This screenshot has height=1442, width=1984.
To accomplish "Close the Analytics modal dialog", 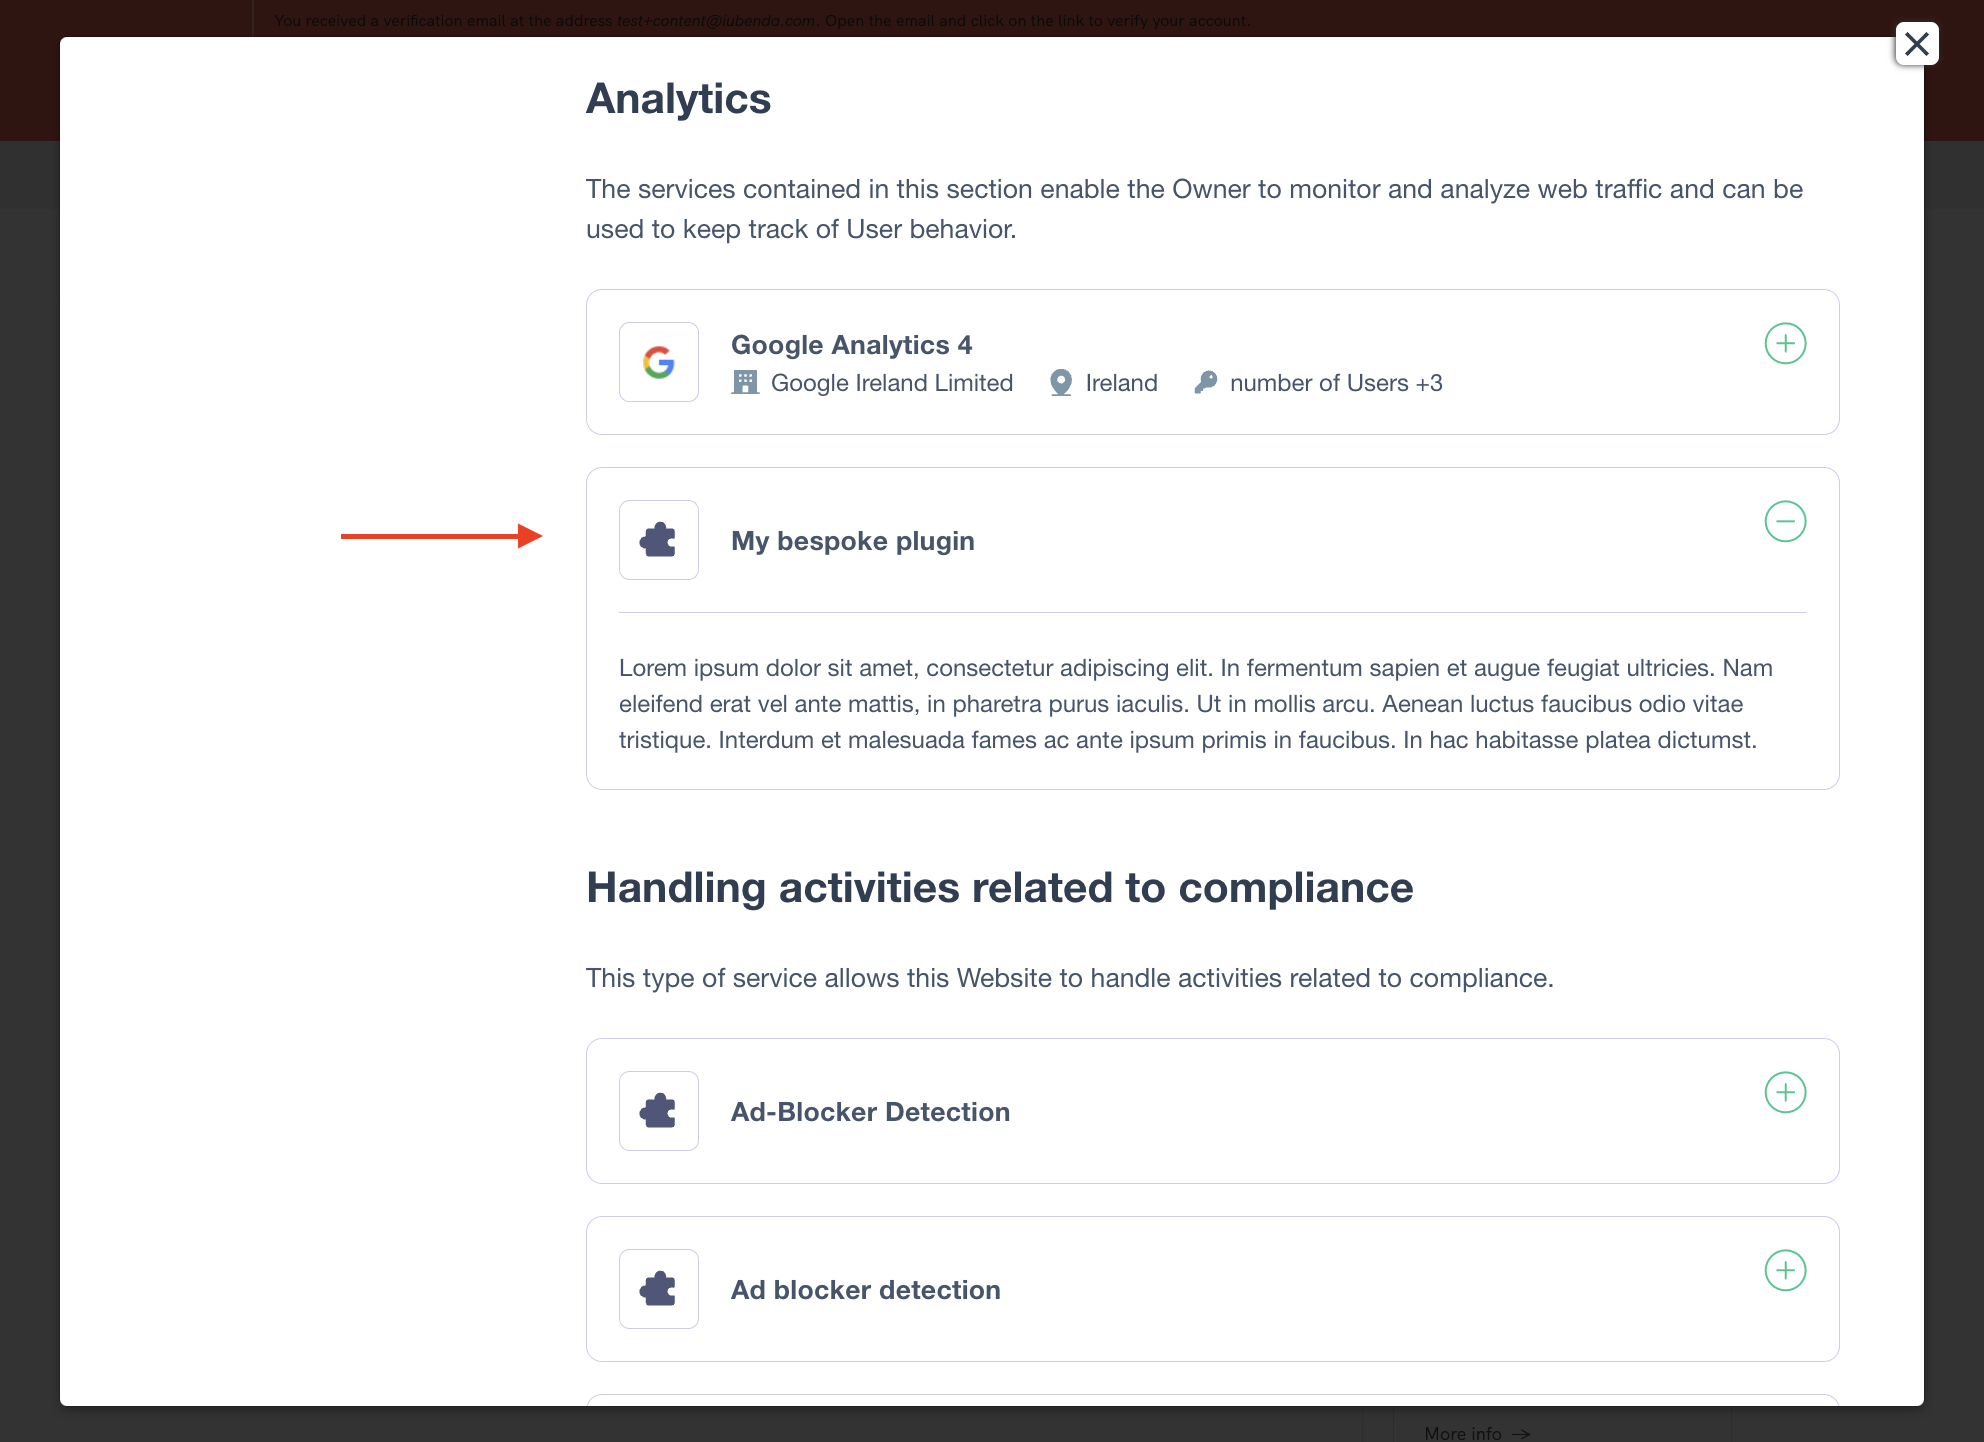I will coord(1917,44).
